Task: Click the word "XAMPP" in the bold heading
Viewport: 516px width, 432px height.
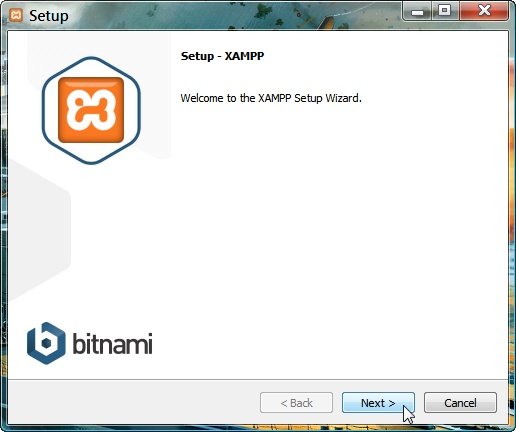Action: [244, 56]
